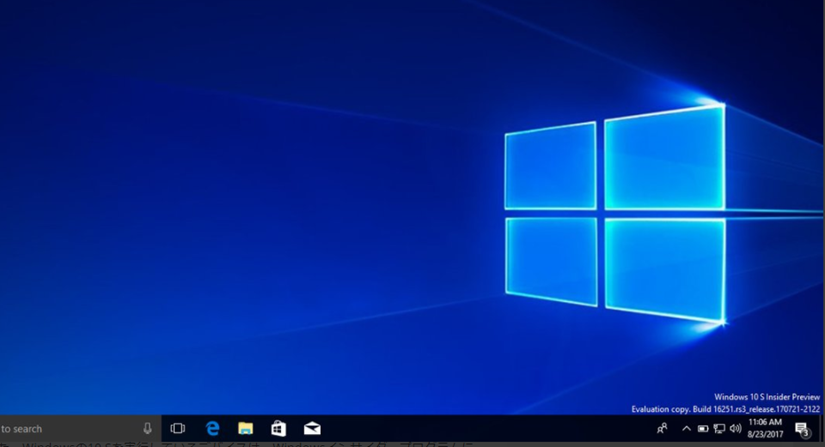The height and width of the screenshot is (447, 825).
Task: Click the bottom-left pane of Windows logo
Action: 551,261
